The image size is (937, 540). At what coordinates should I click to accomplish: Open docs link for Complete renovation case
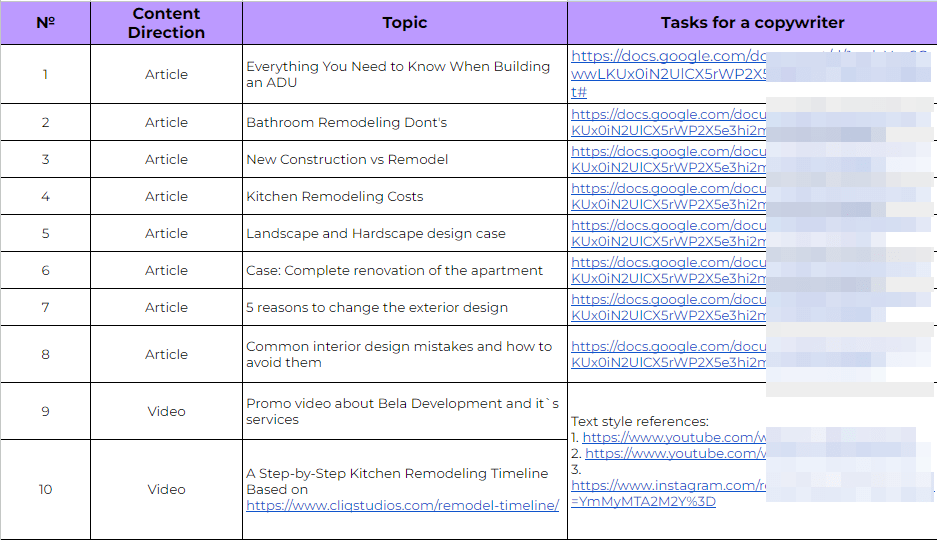668,271
